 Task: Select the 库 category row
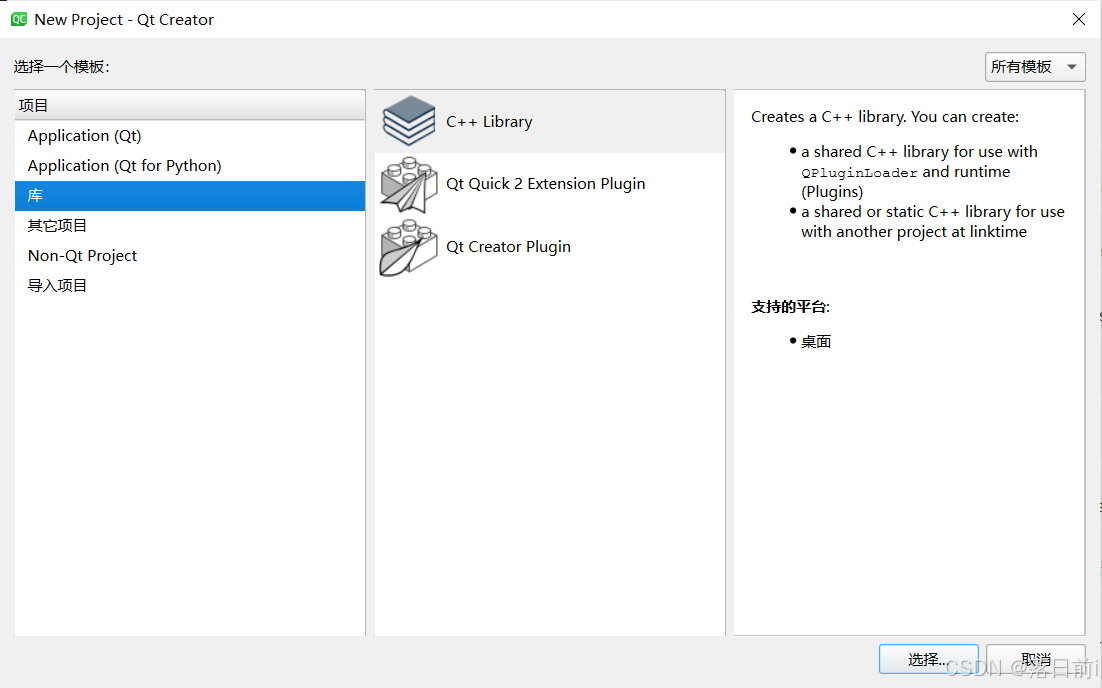(x=190, y=195)
